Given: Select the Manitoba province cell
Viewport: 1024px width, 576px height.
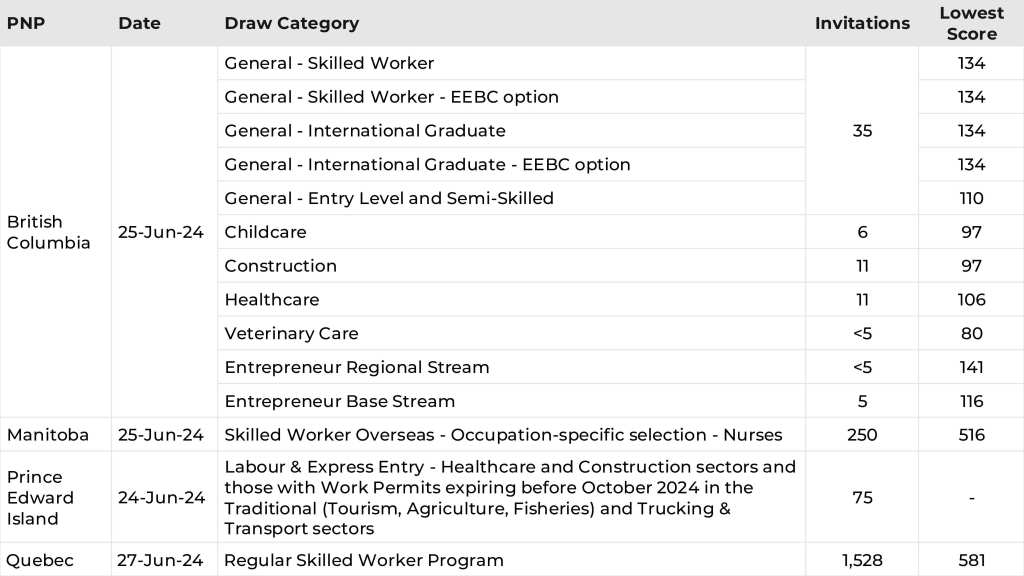Looking at the screenshot, I should coord(48,435).
